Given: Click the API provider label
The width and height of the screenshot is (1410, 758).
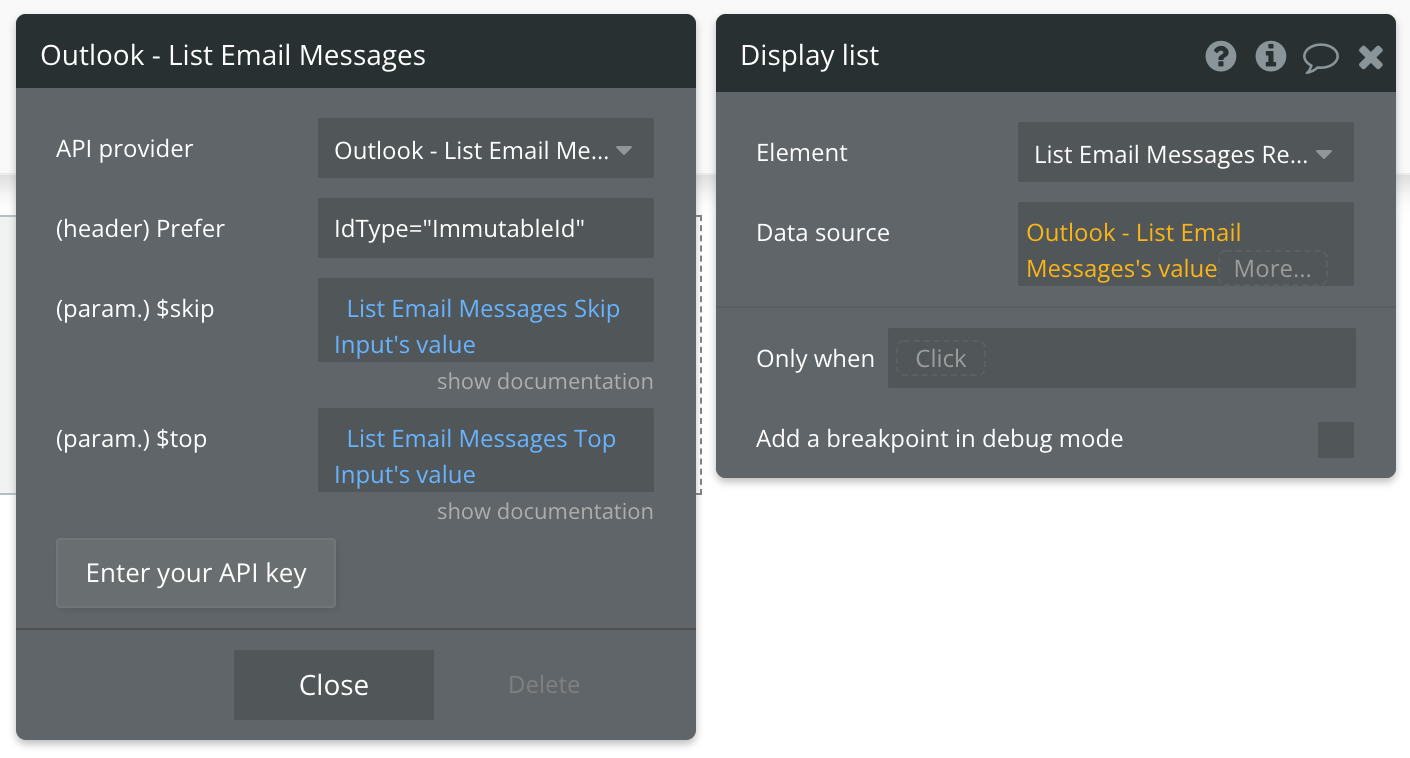Looking at the screenshot, I should 125,149.
